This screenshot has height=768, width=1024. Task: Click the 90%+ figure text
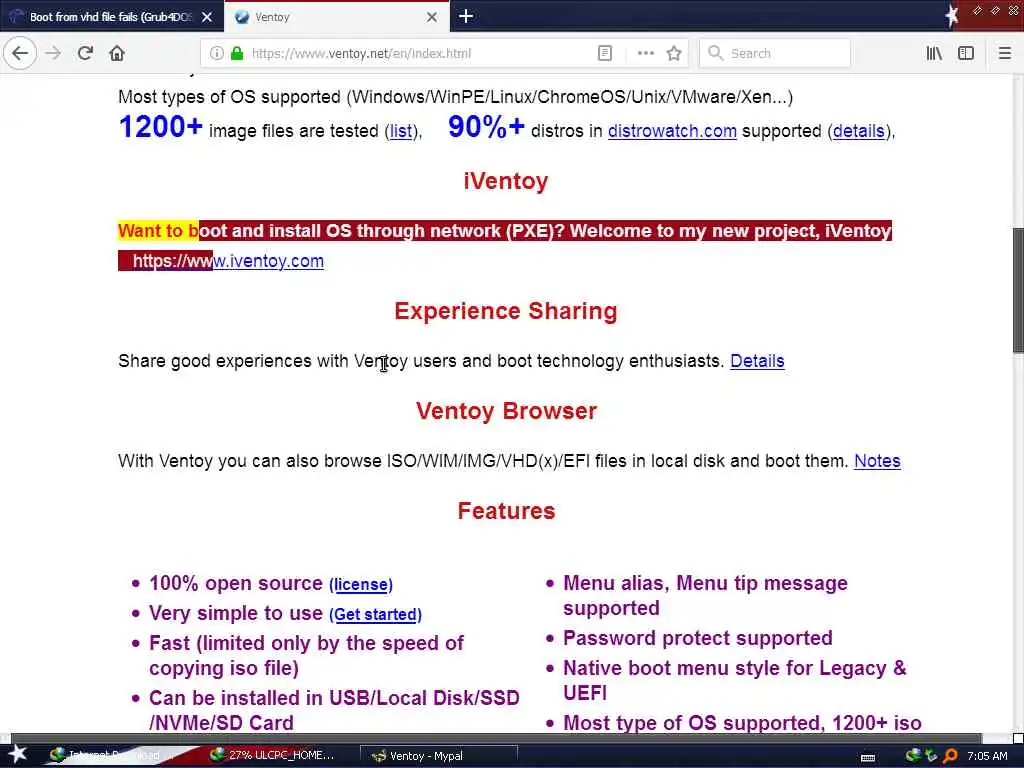(x=486, y=127)
